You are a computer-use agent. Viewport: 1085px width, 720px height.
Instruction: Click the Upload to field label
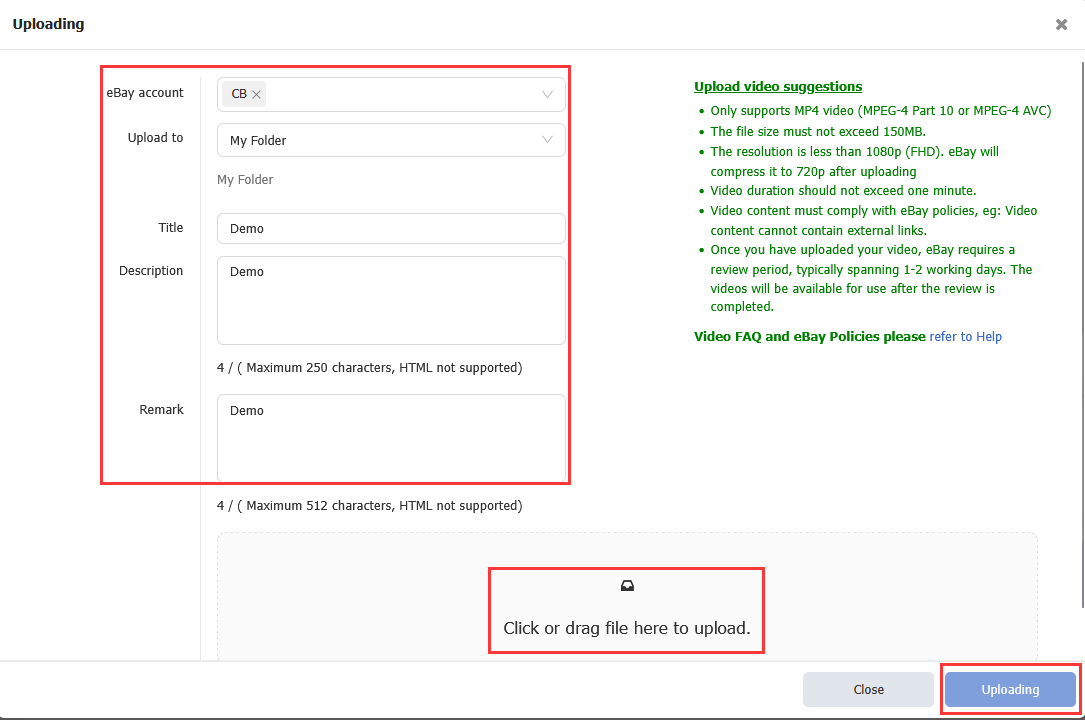click(155, 138)
